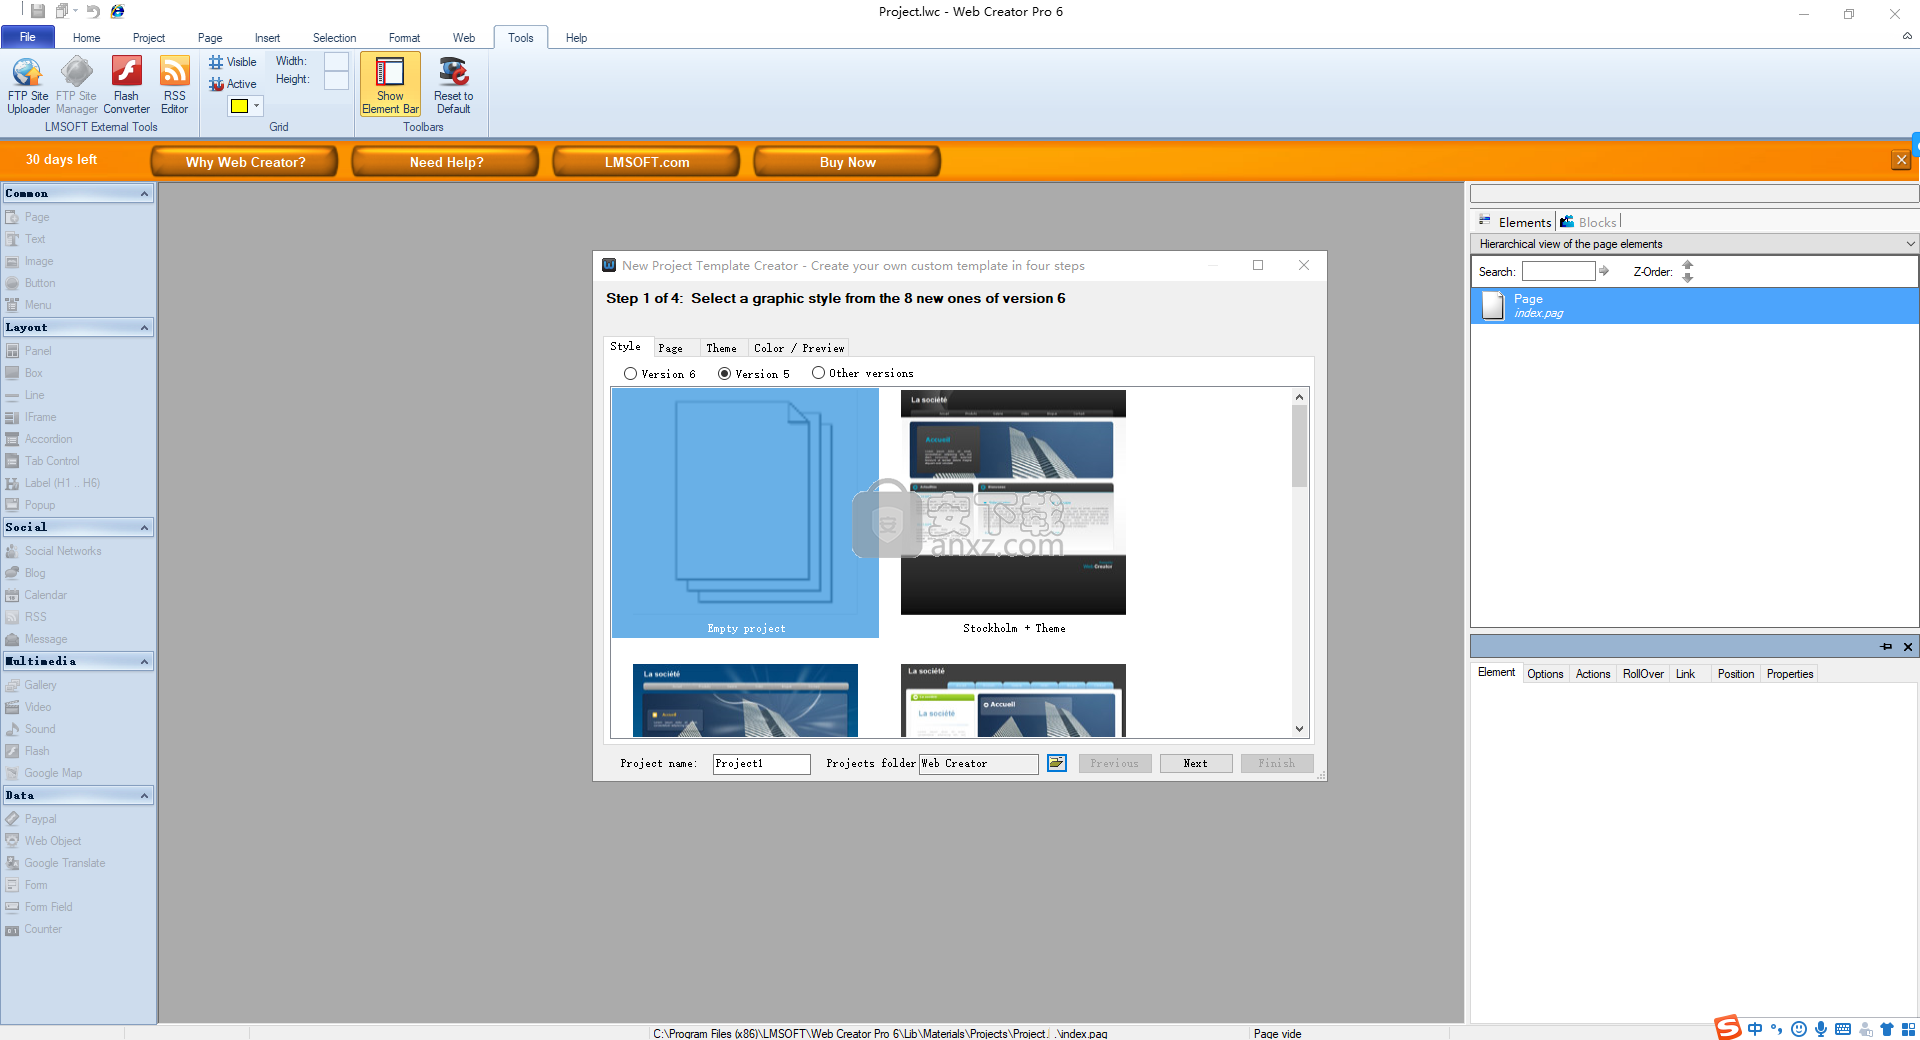Click the LMSOFT.com button
Screen dimensions: 1920x1040
coord(647,161)
